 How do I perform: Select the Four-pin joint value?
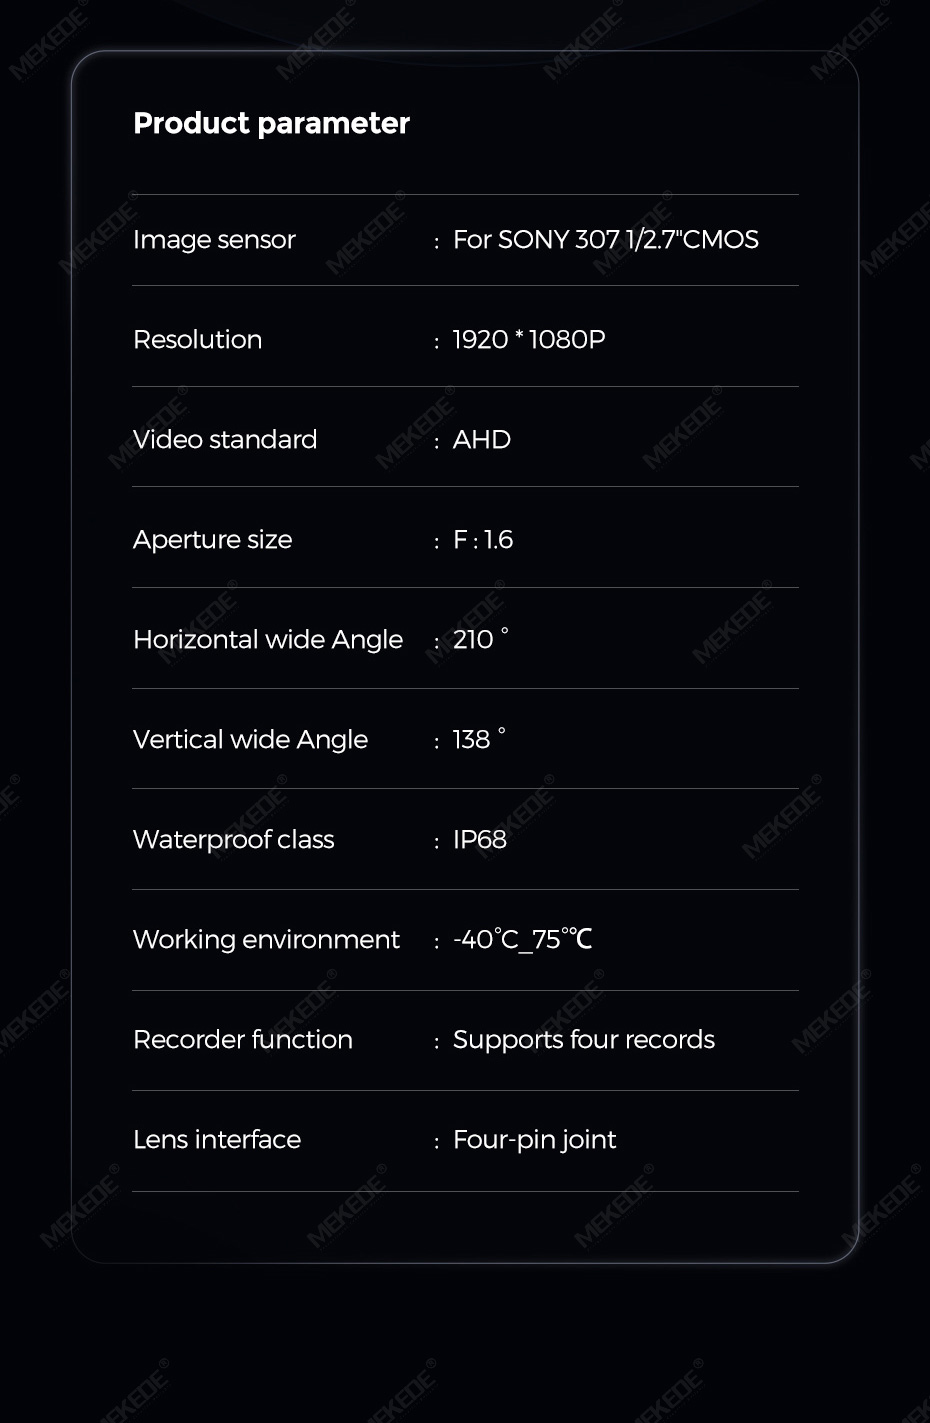coord(534,1140)
